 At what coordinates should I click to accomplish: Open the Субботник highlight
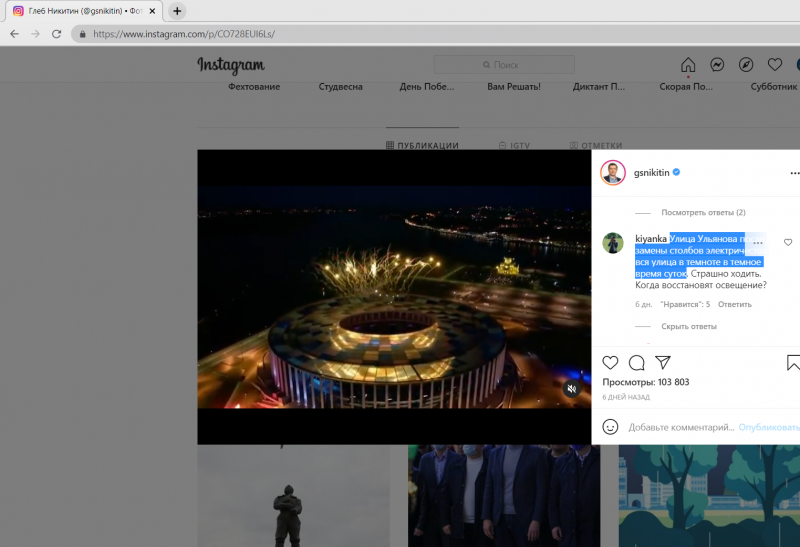(x=773, y=87)
